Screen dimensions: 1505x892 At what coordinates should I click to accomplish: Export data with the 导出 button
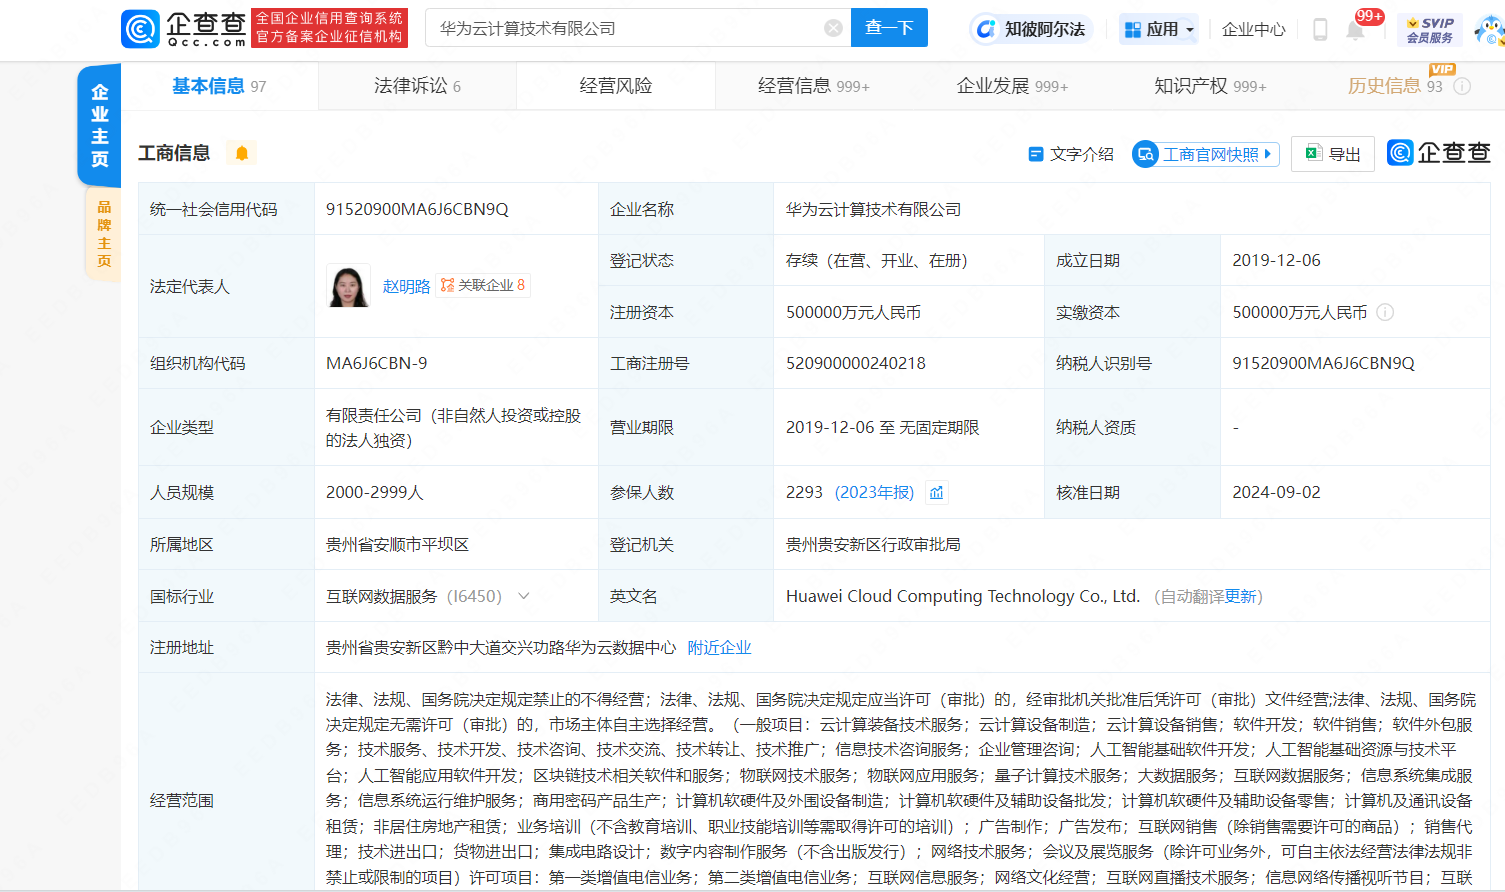pyautogui.click(x=1333, y=154)
